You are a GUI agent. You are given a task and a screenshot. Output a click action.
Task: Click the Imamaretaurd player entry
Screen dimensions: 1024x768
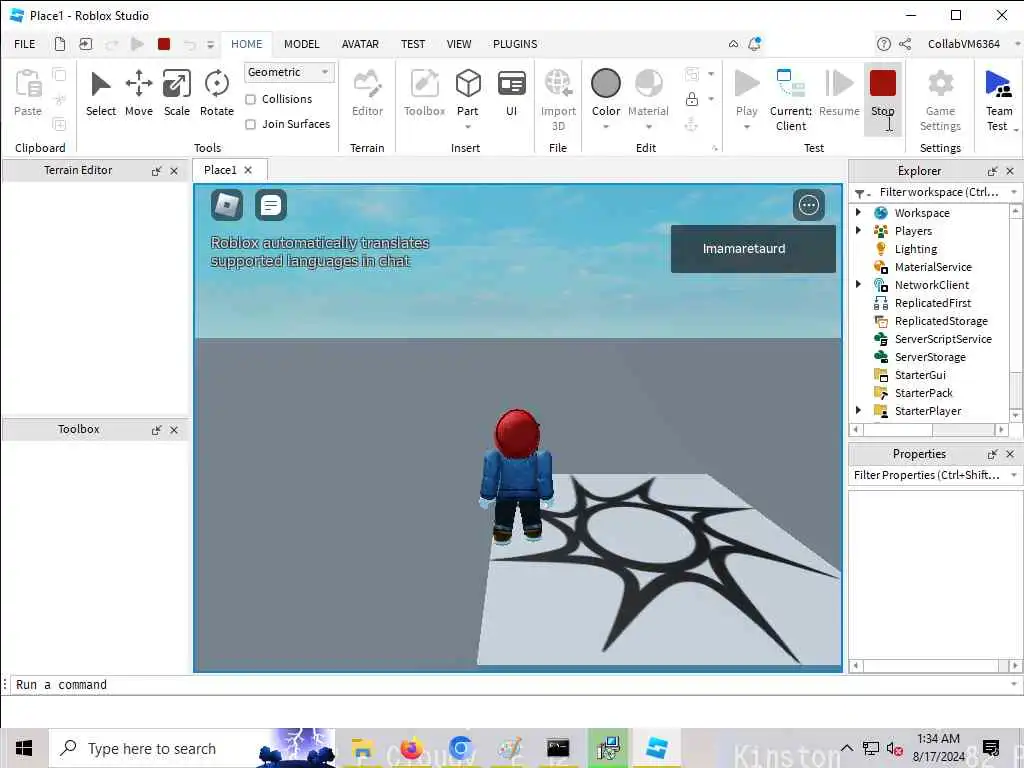[x=753, y=249]
